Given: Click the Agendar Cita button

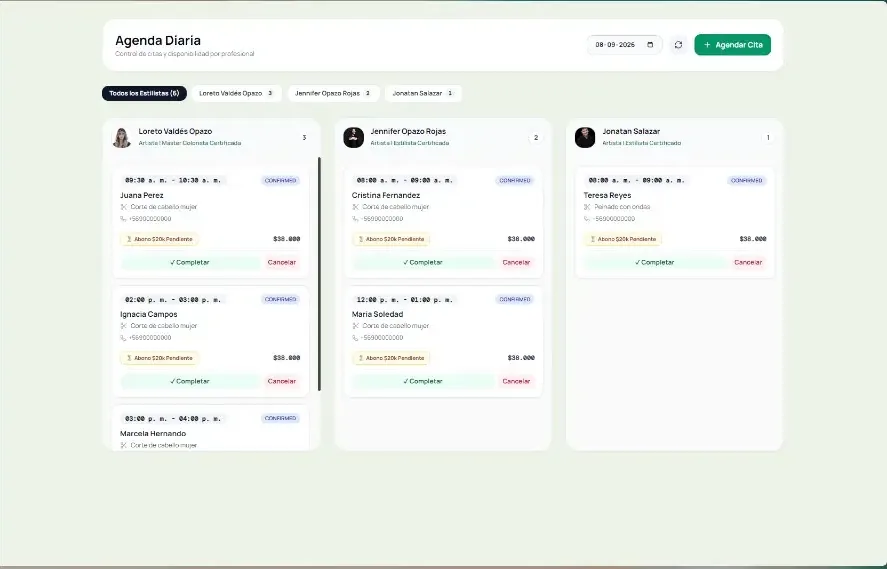Looking at the screenshot, I should click(x=733, y=45).
